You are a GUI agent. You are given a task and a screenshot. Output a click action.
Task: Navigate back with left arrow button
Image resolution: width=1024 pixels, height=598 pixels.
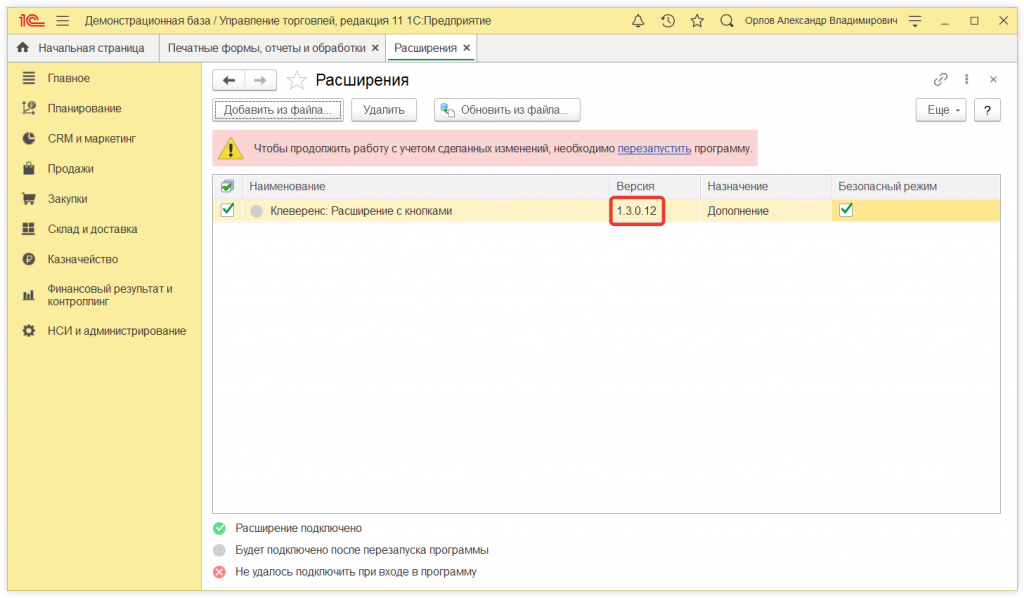click(x=230, y=81)
